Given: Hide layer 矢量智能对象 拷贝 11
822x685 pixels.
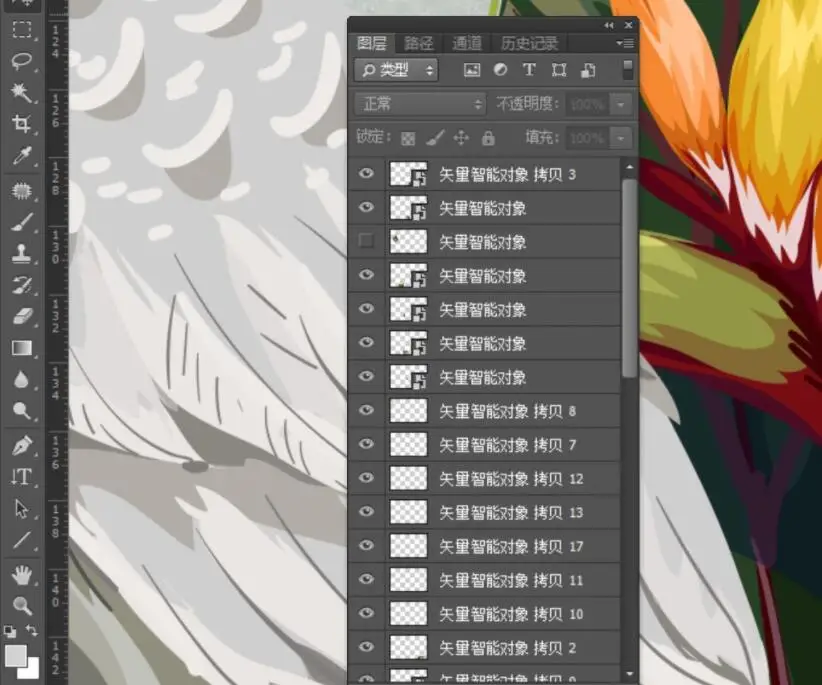Looking at the screenshot, I should pos(366,578).
